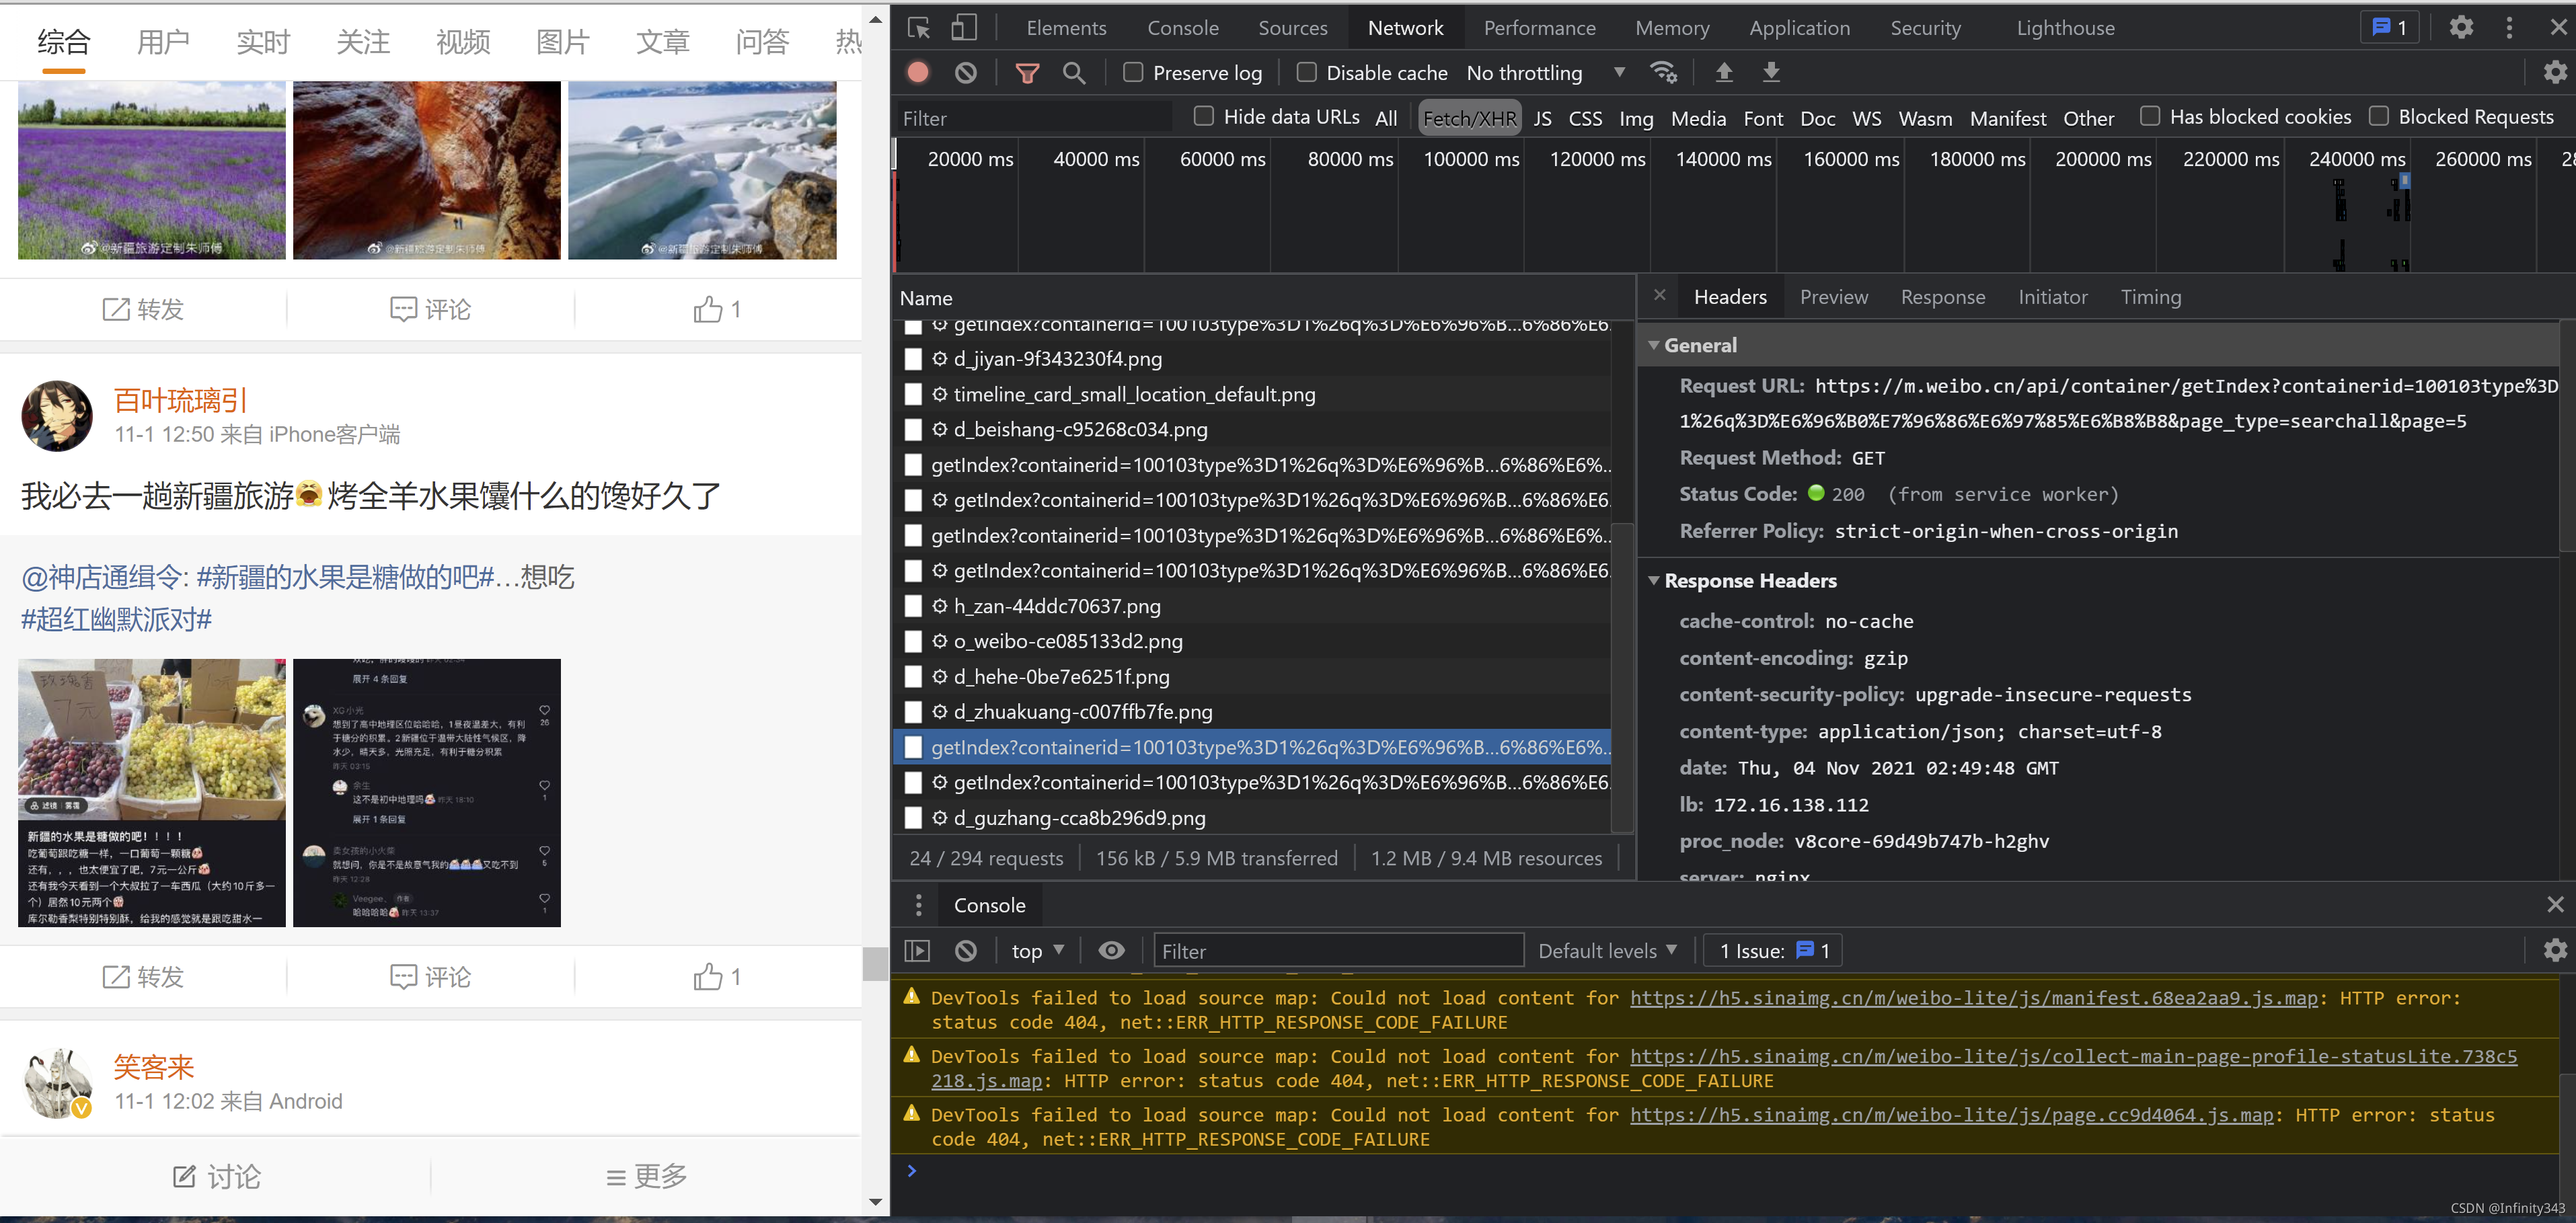Filter requests by Img type
The height and width of the screenshot is (1223, 2576).
pos(1636,118)
